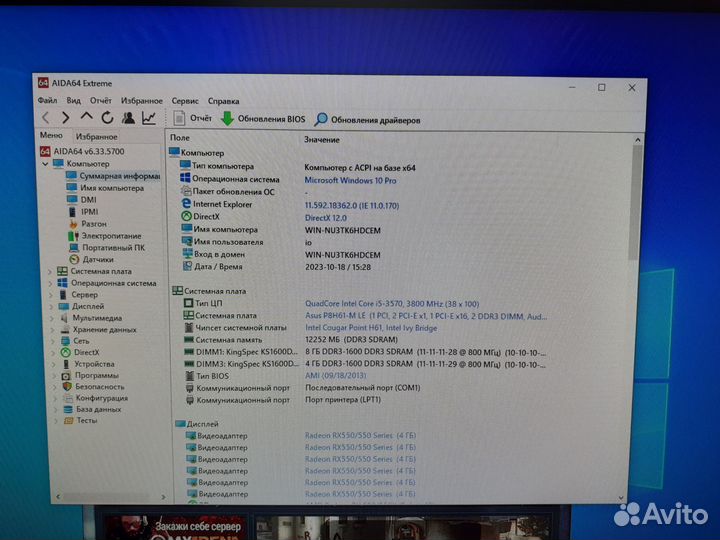The width and height of the screenshot is (720, 540).
Task: Refresh data using the circular arrow icon
Action: pyautogui.click(x=107, y=118)
